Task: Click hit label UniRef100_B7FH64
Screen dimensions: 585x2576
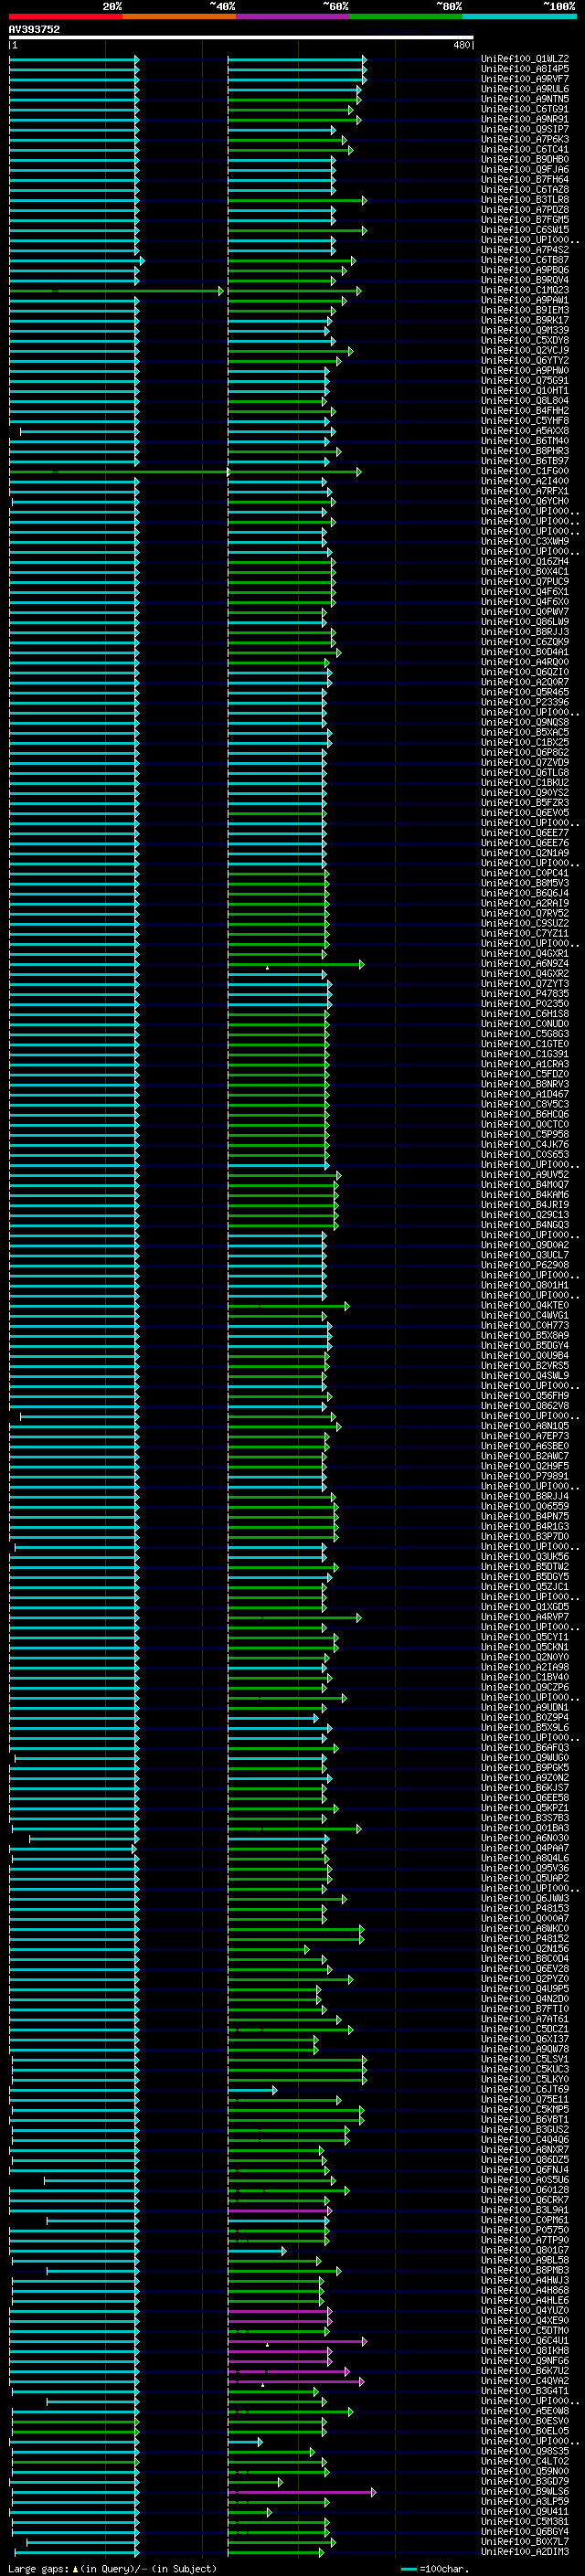Action: click(525, 179)
